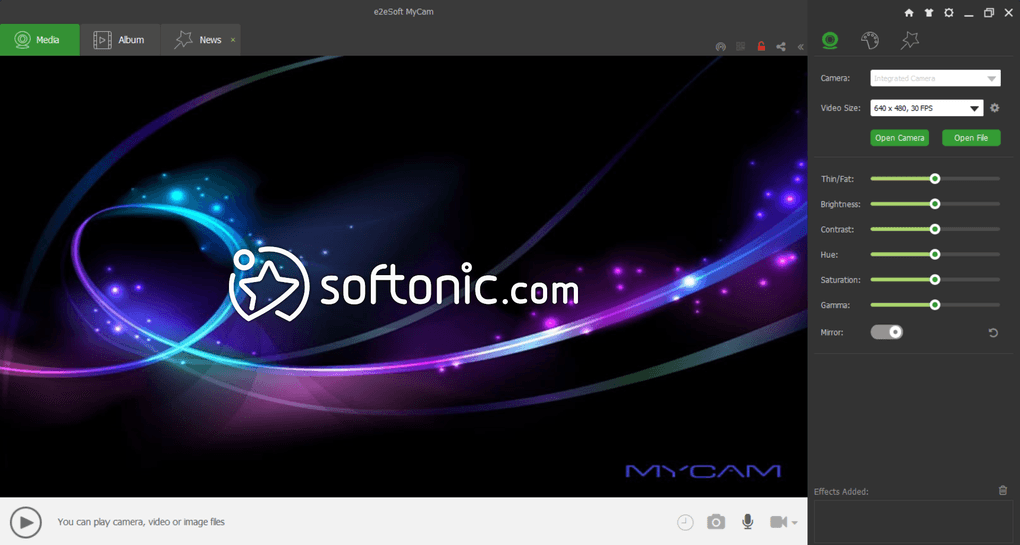1020x545 pixels.
Task: Click the Open Camera button
Action: coord(900,138)
